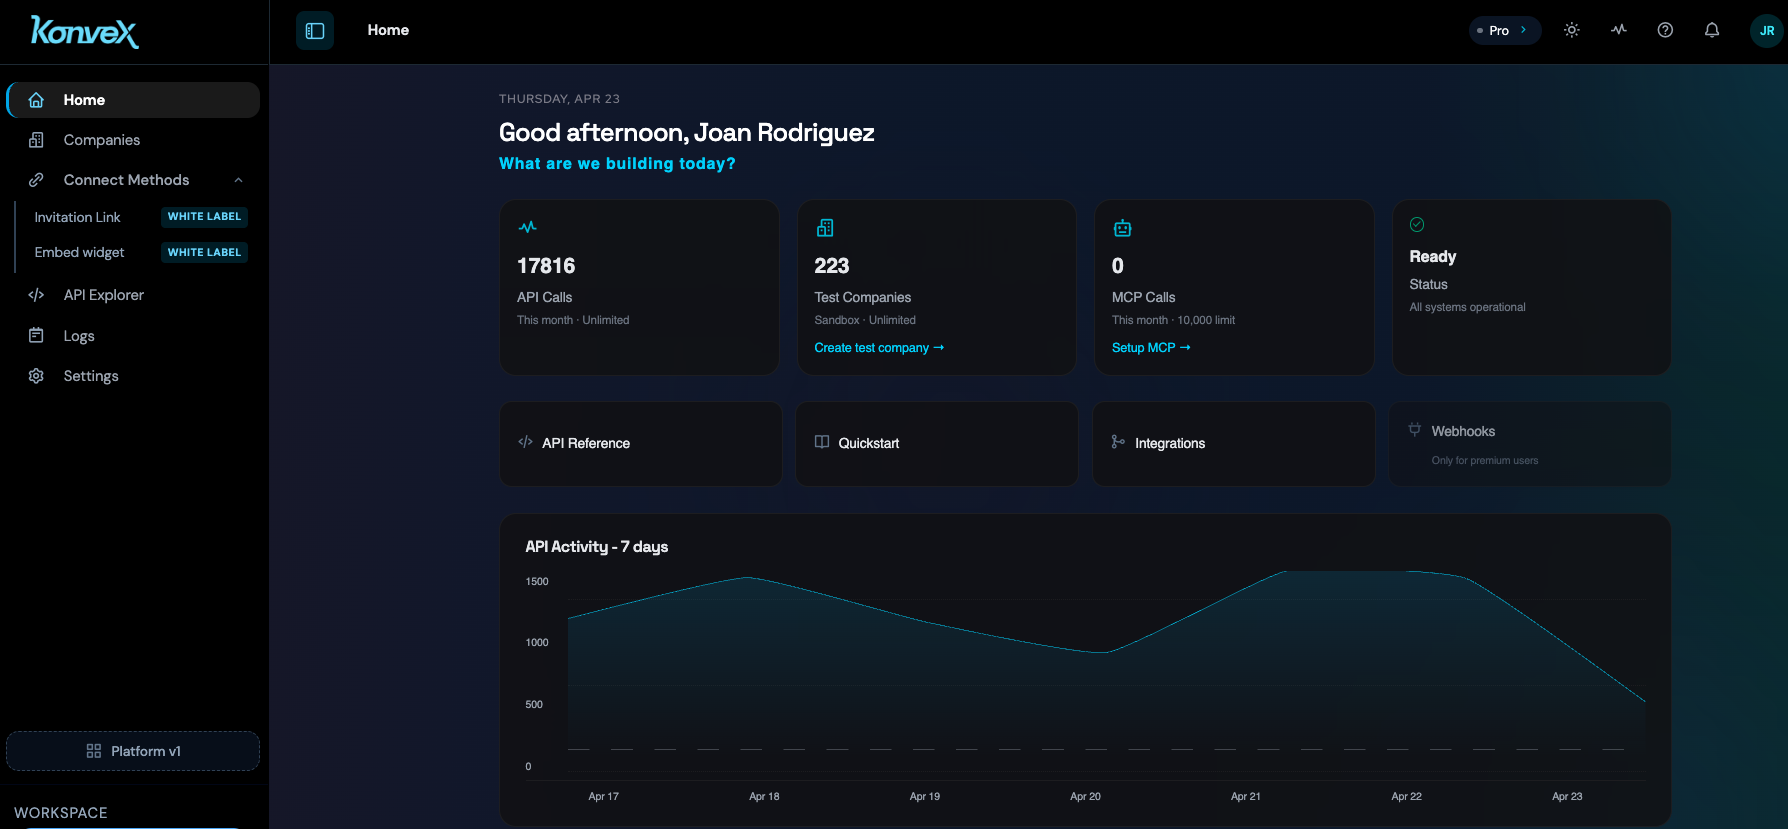This screenshot has width=1788, height=829.
Task: Click the Webhooks plug icon
Action: tap(1415, 430)
